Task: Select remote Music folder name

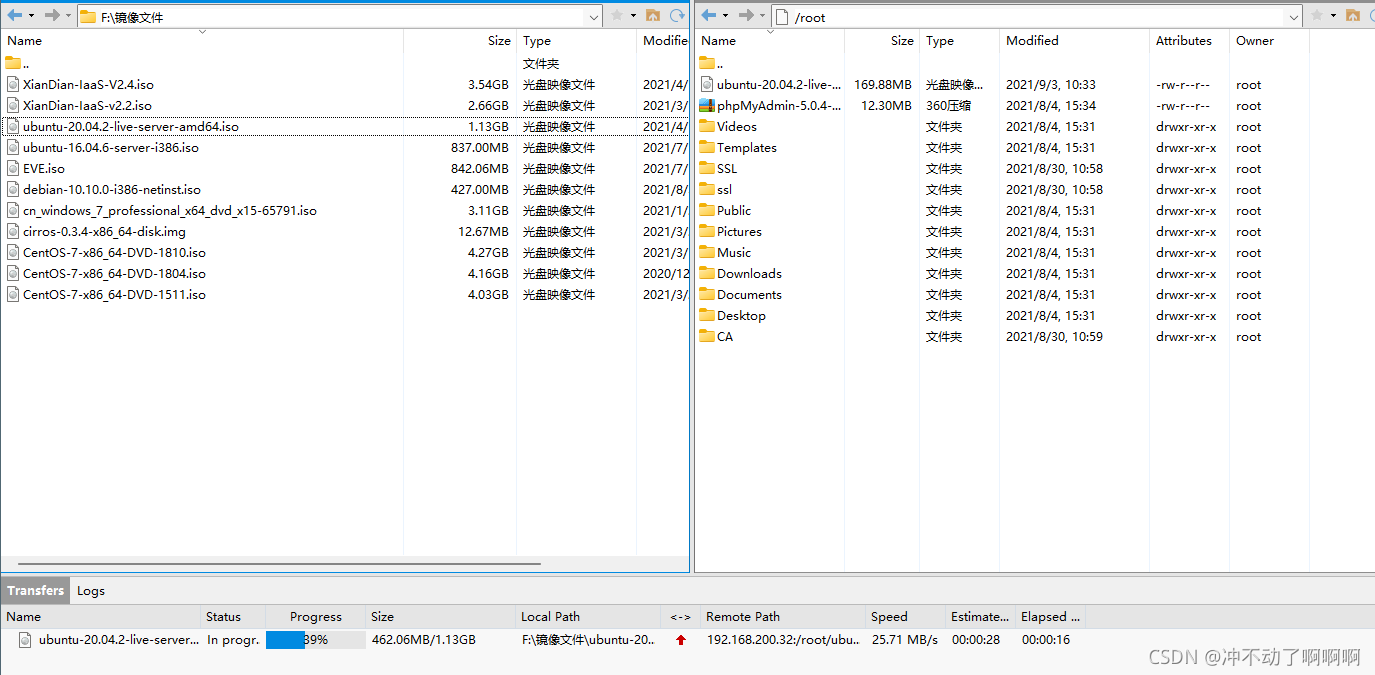Action: (734, 253)
